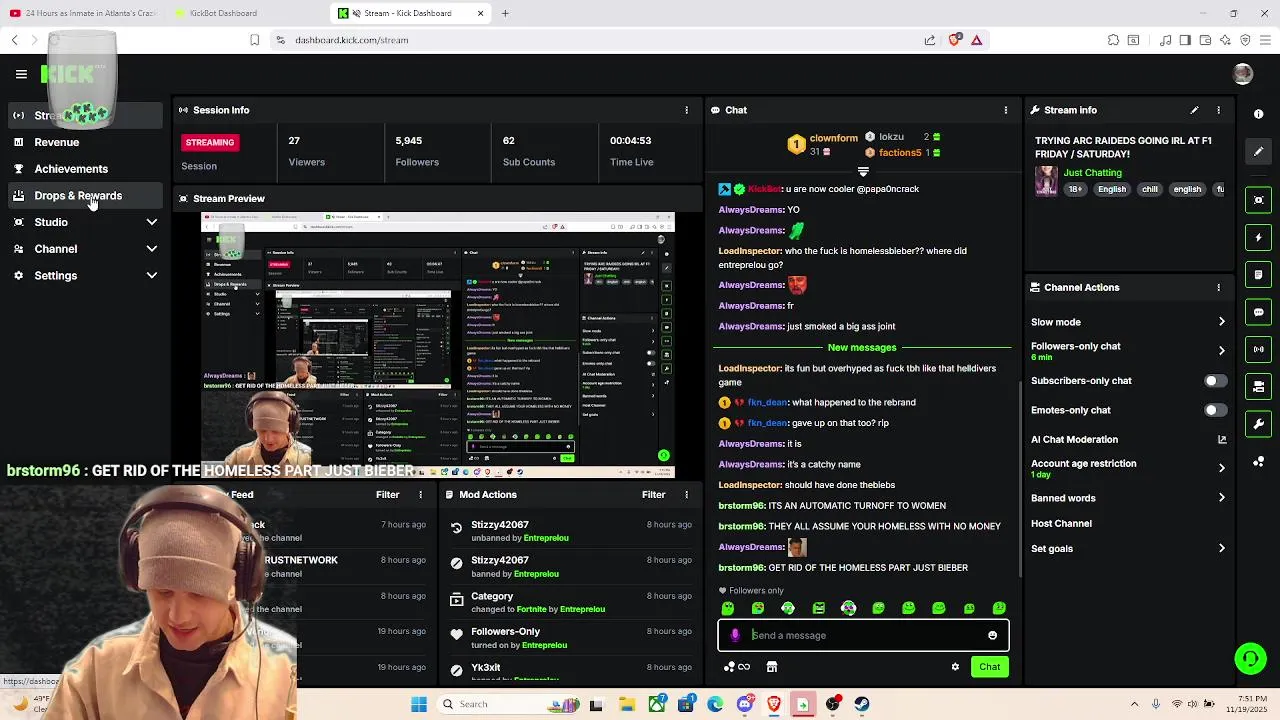Click the STREAMING status badge

point(210,142)
